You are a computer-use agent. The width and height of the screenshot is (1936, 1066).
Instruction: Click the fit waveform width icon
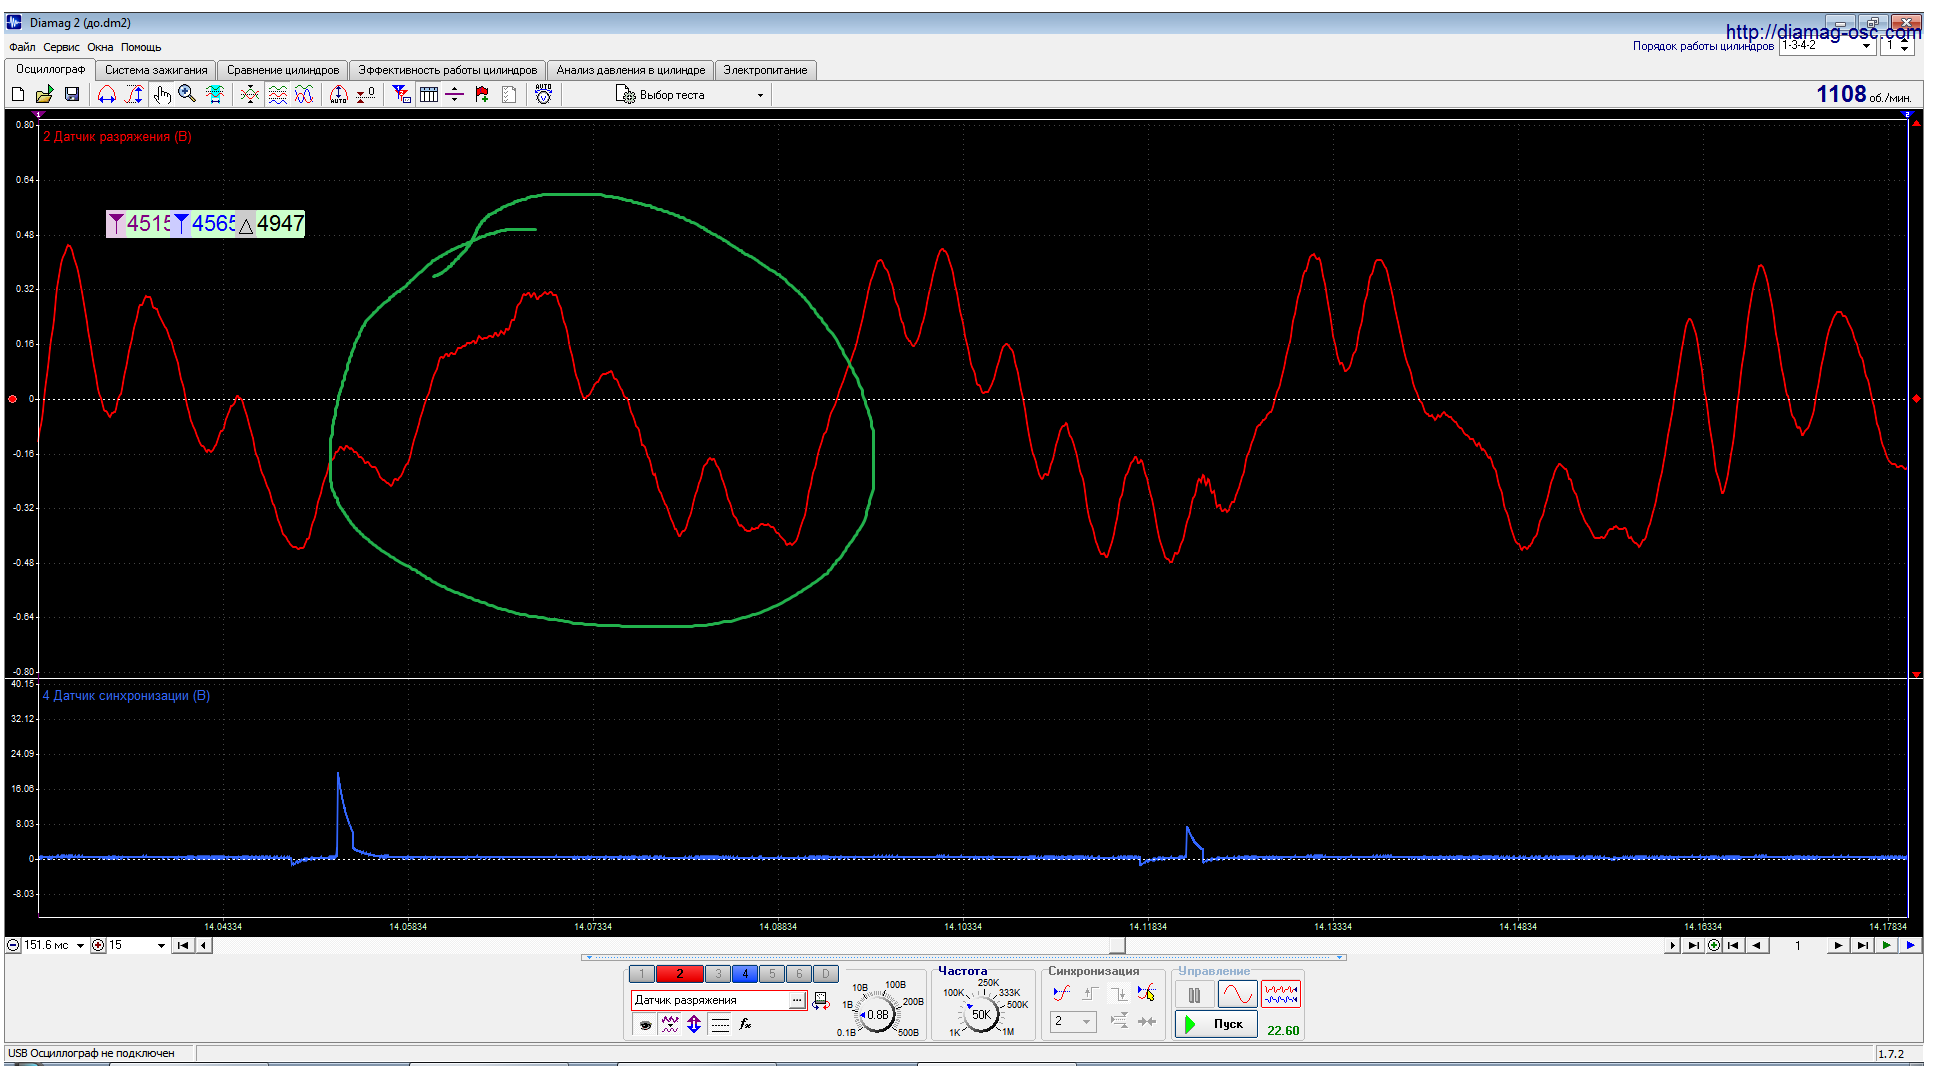214,94
